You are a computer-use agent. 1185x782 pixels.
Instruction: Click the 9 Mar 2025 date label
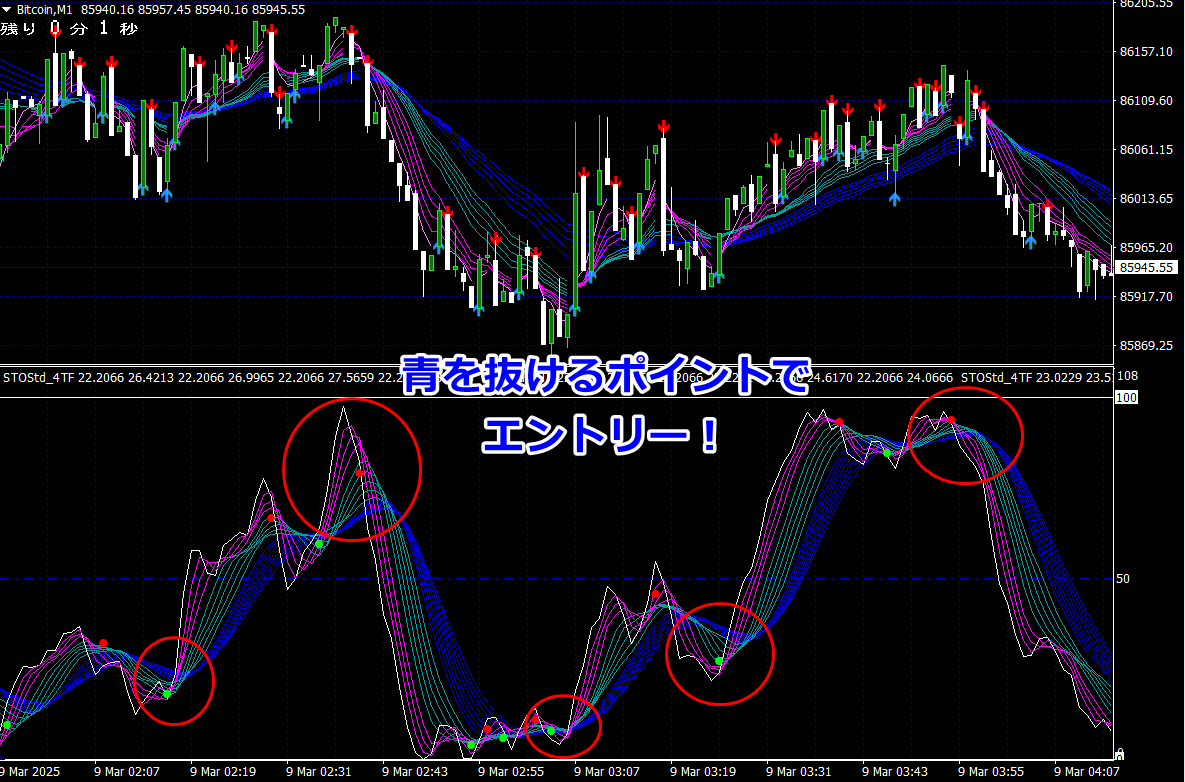coord(29,772)
